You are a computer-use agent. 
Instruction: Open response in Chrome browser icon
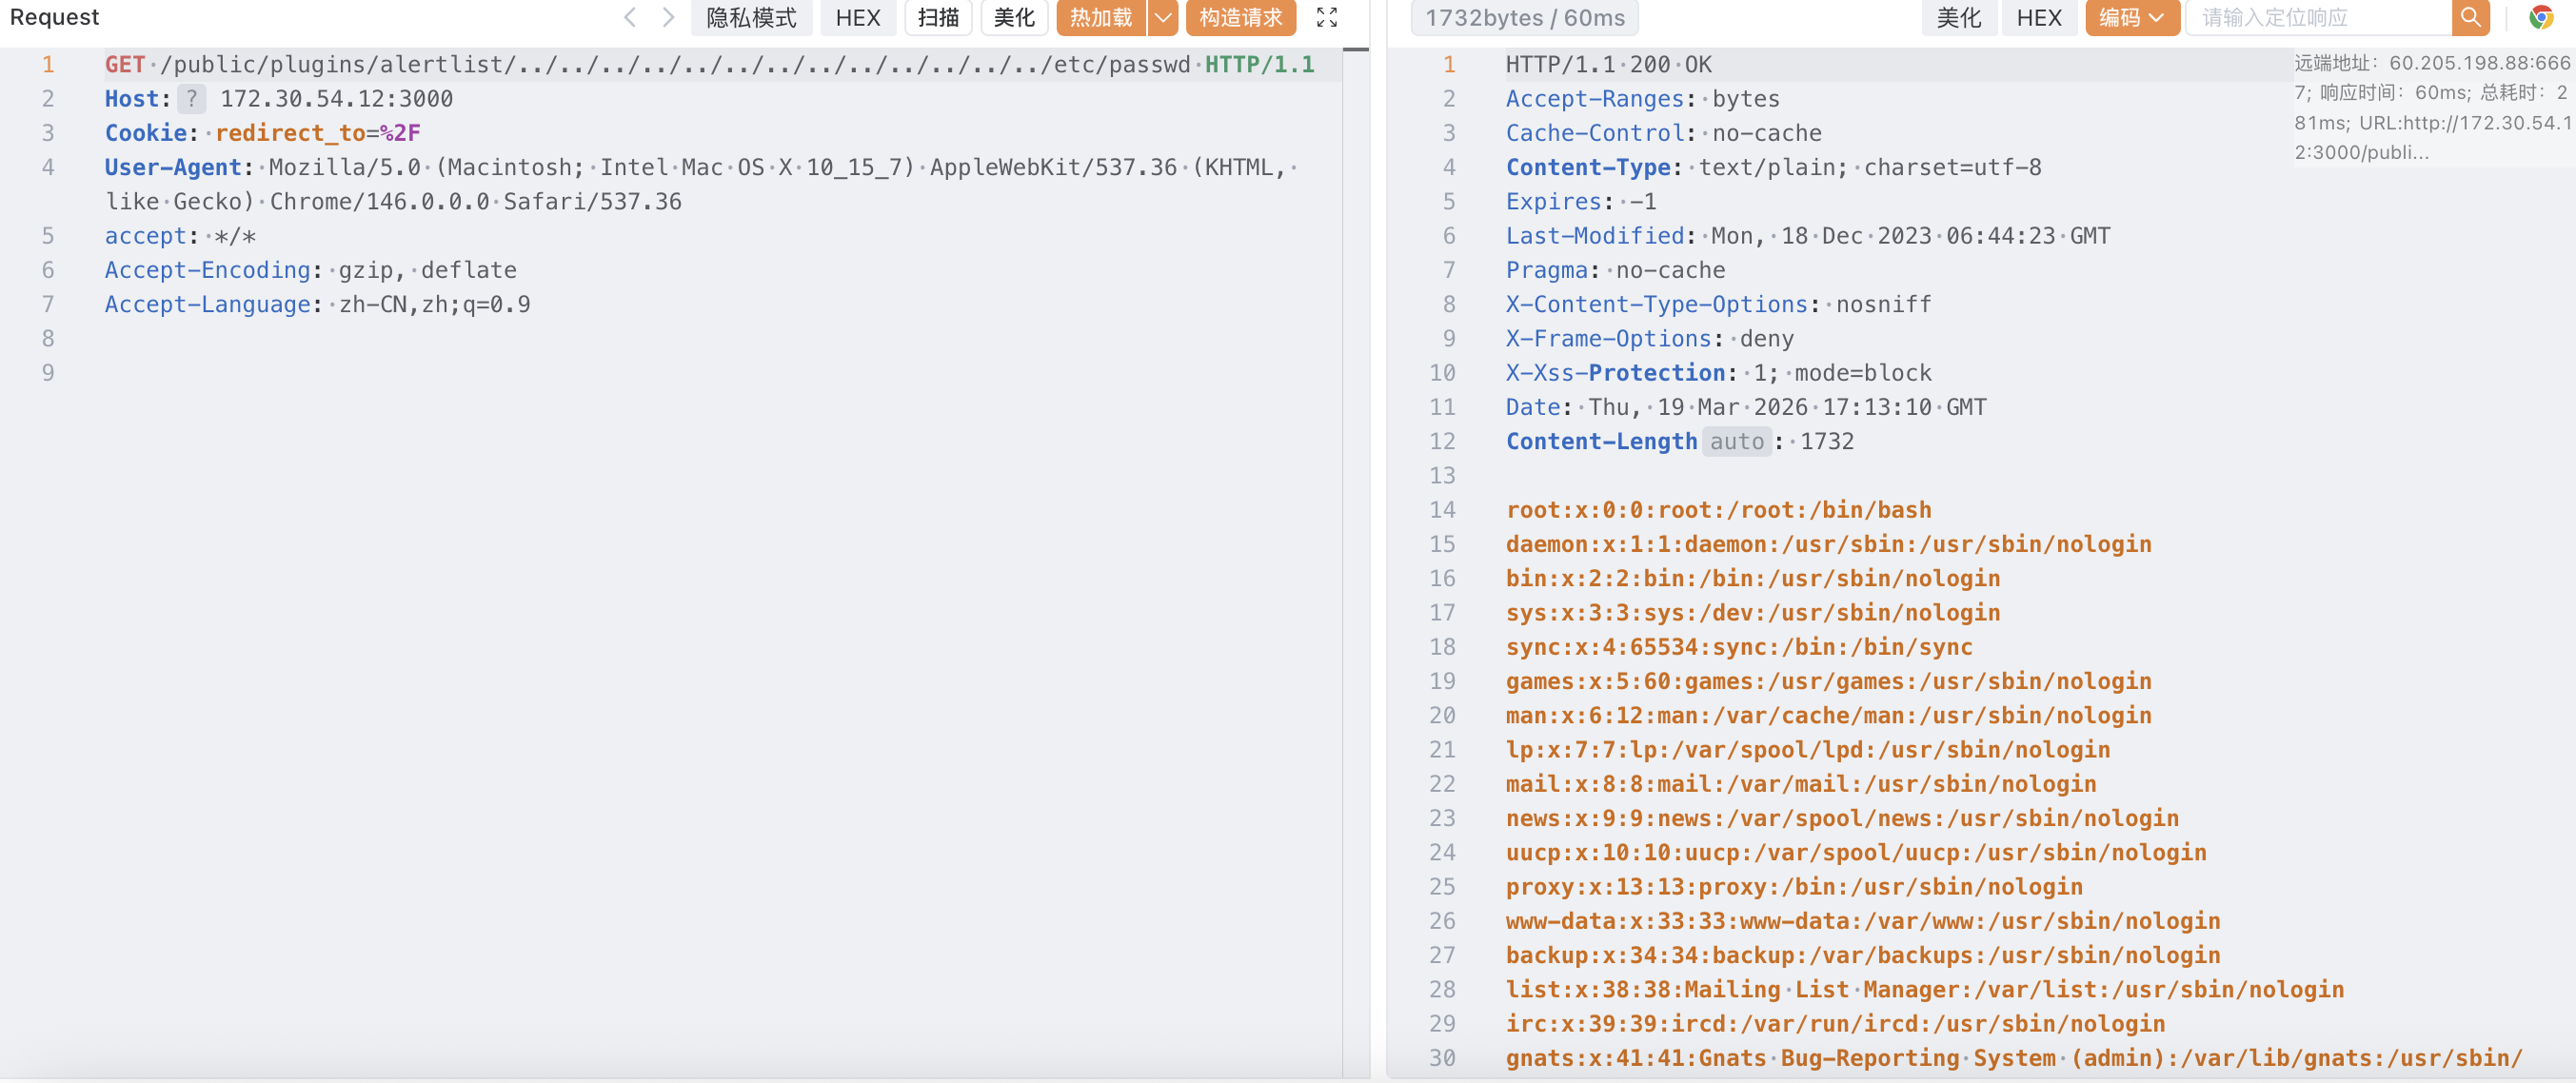point(2540,17)
